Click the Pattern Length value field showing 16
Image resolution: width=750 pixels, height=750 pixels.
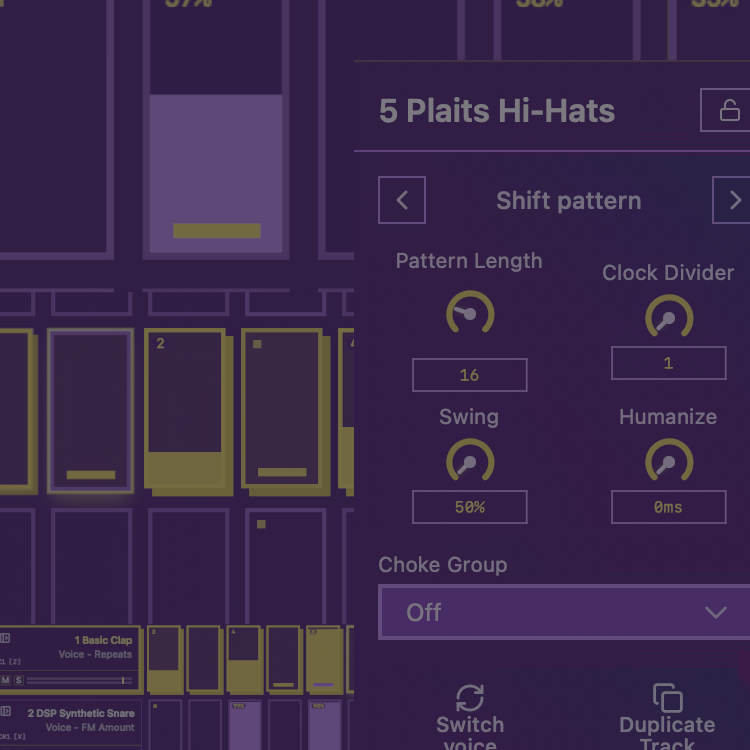(470, 375)
